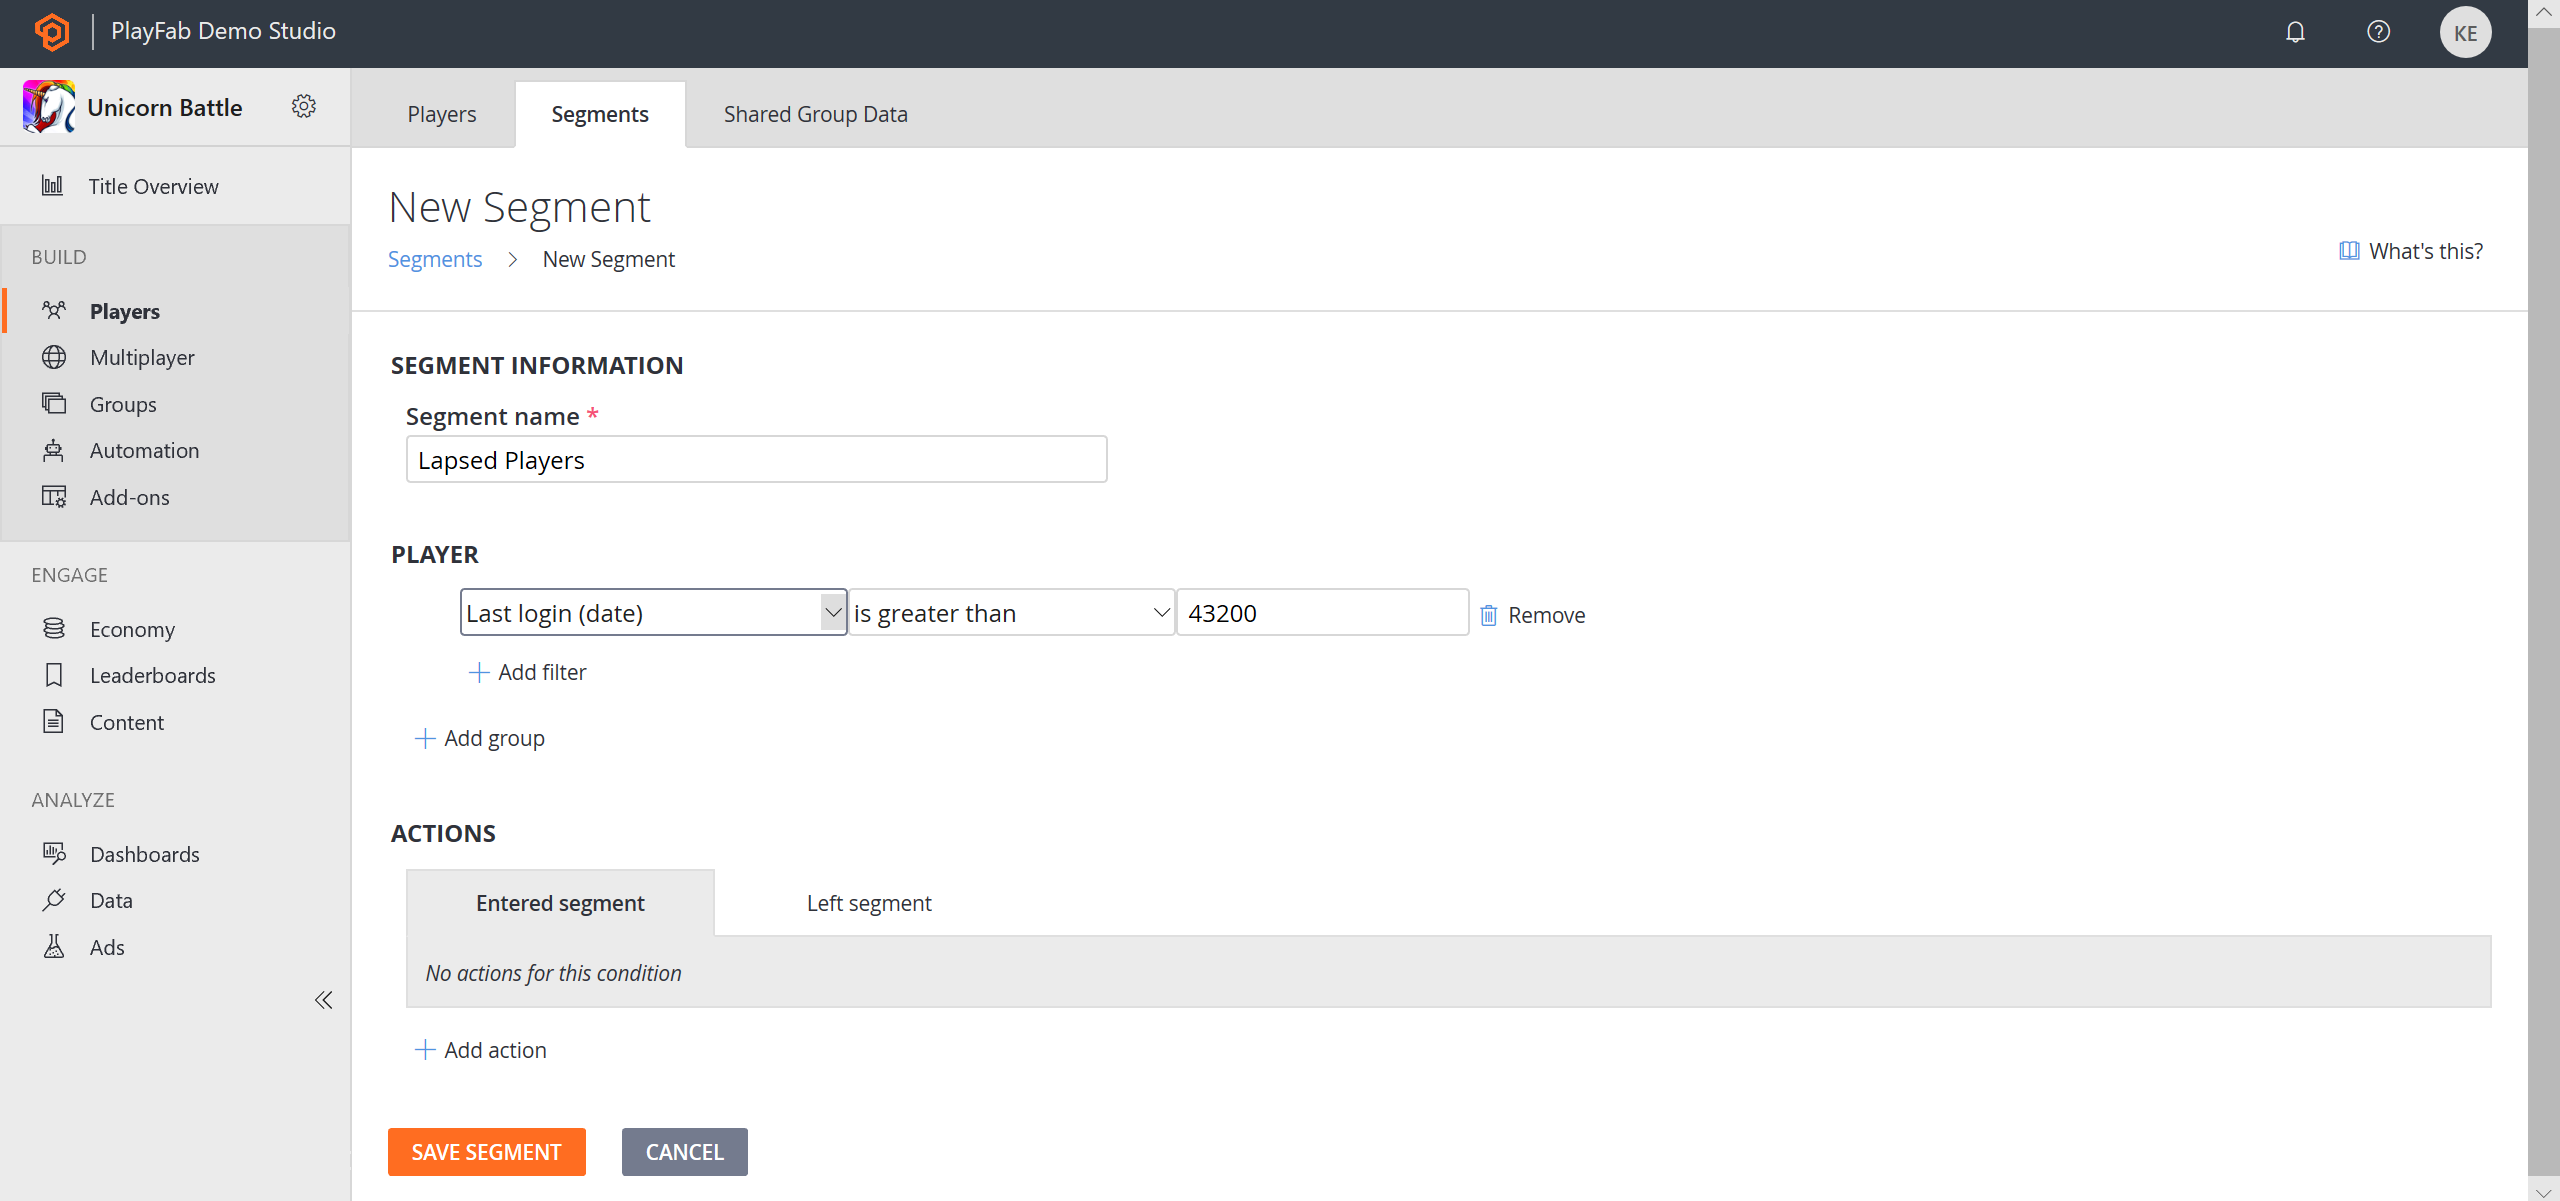2560x1201 pixels.
Task: Click the Economy sidebar icon
Action: (54, 627)
